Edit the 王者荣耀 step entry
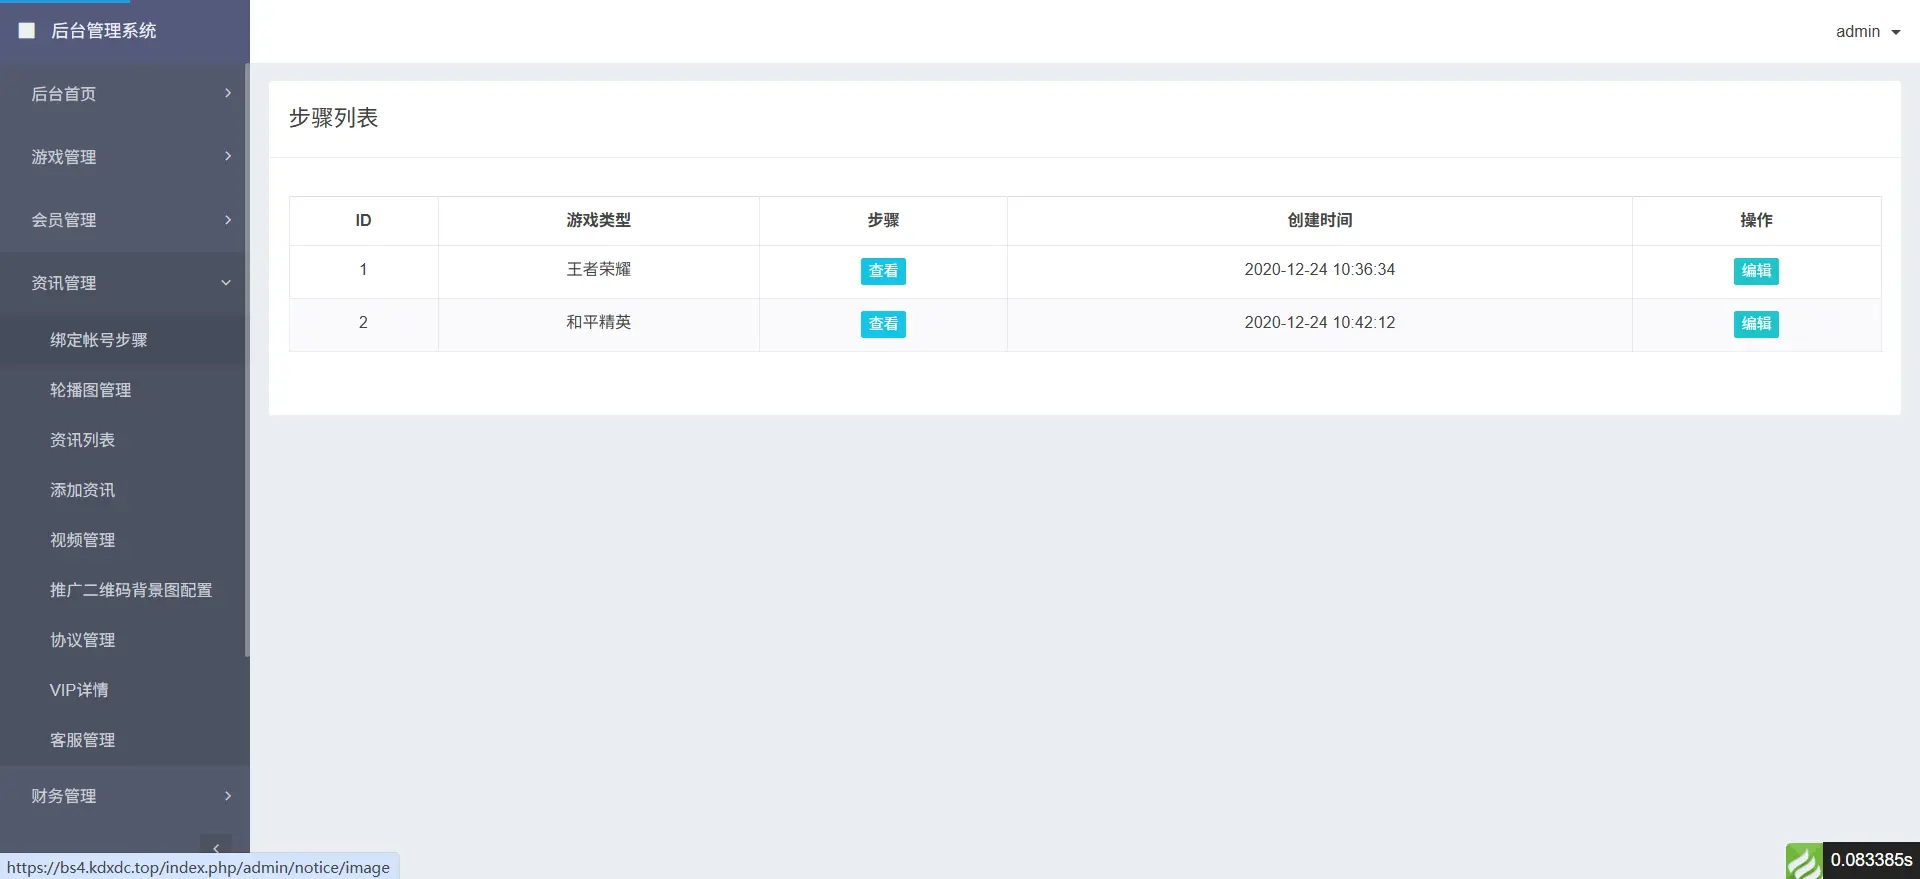The image size is (1920, 879). (1756, 271)
